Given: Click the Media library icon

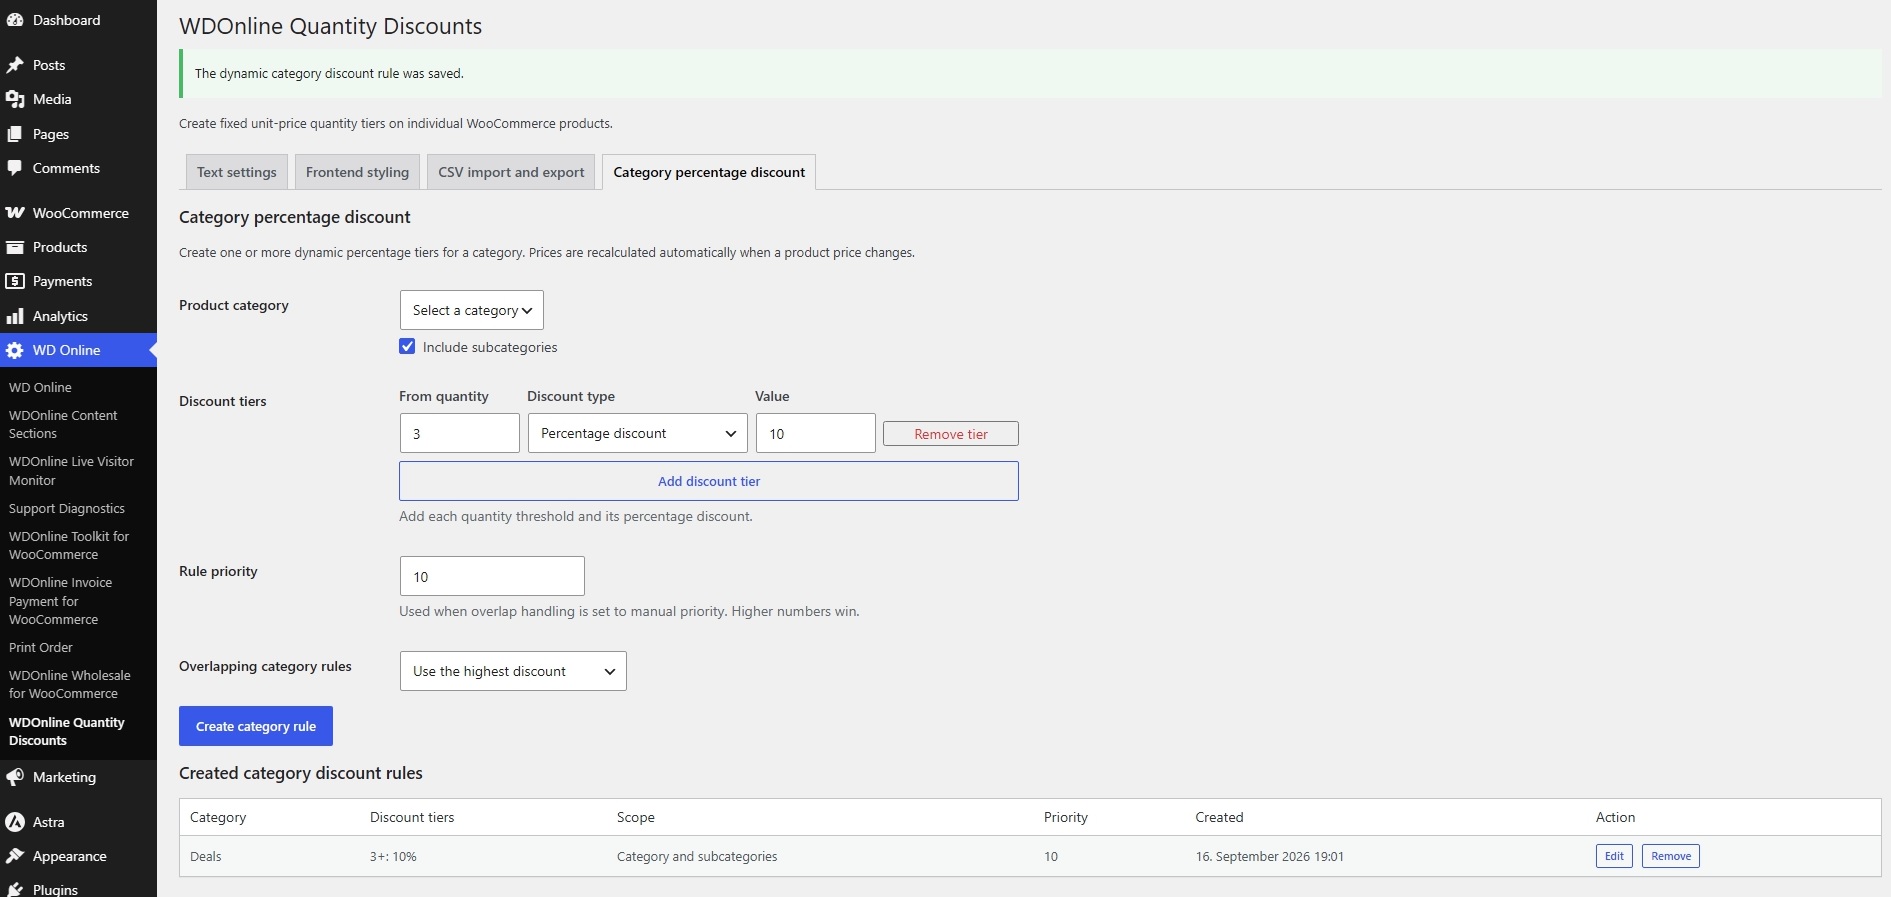Looking at the screenshot, I should [15, 99].
